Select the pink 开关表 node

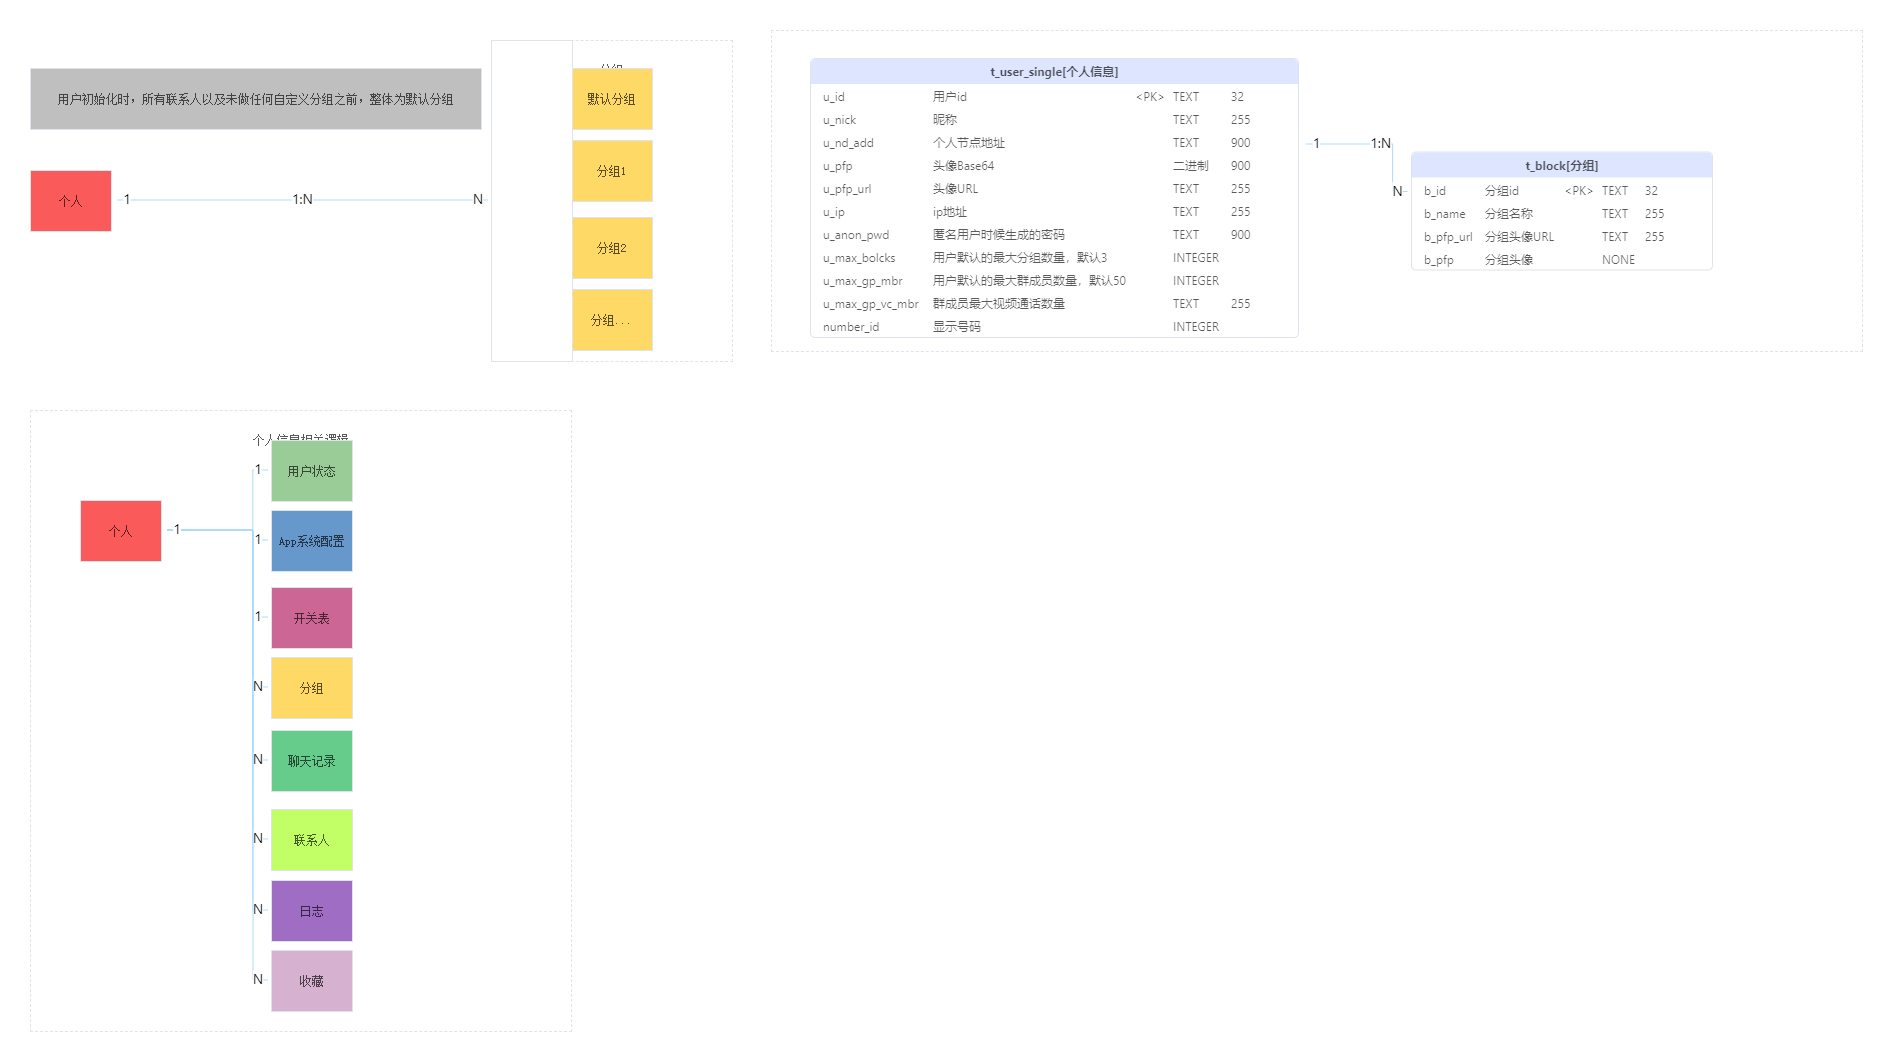312,618
